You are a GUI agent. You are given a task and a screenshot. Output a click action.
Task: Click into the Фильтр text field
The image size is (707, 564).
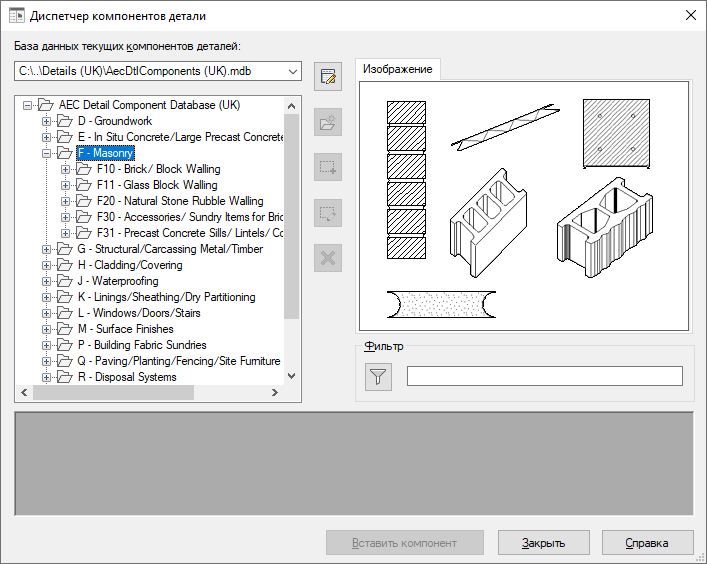pyautogui.click(x=545, y=376)
